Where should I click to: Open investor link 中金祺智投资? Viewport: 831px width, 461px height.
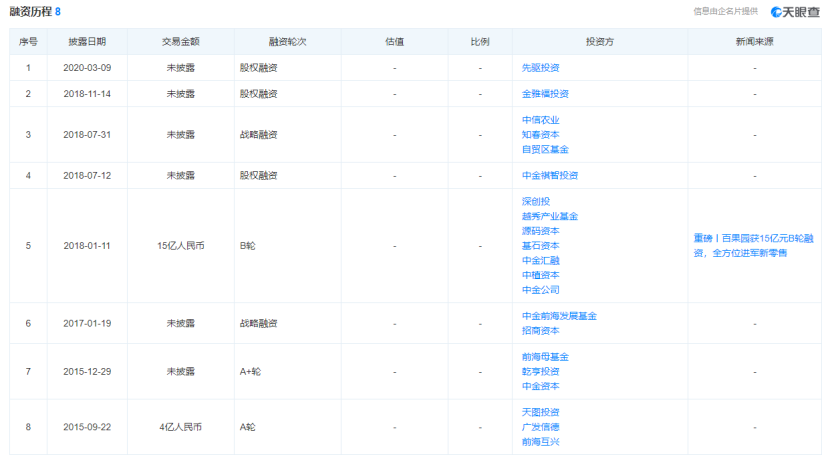[x=550, y=175]
